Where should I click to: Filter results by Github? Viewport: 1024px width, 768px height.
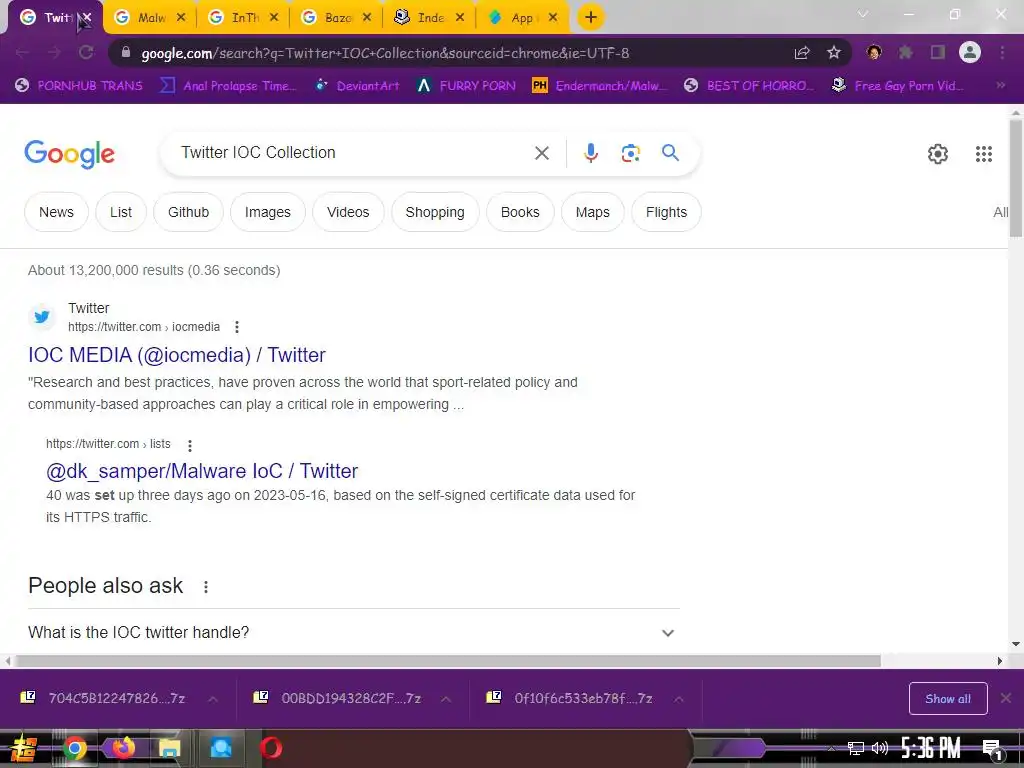188,212
